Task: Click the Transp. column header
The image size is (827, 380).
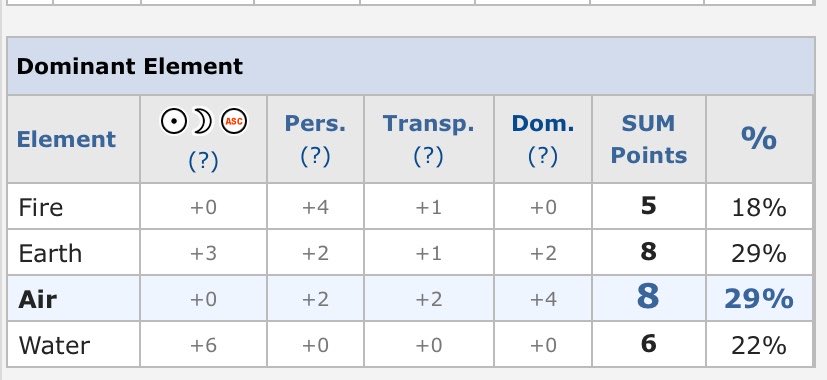Action: [x=428, y=124]
